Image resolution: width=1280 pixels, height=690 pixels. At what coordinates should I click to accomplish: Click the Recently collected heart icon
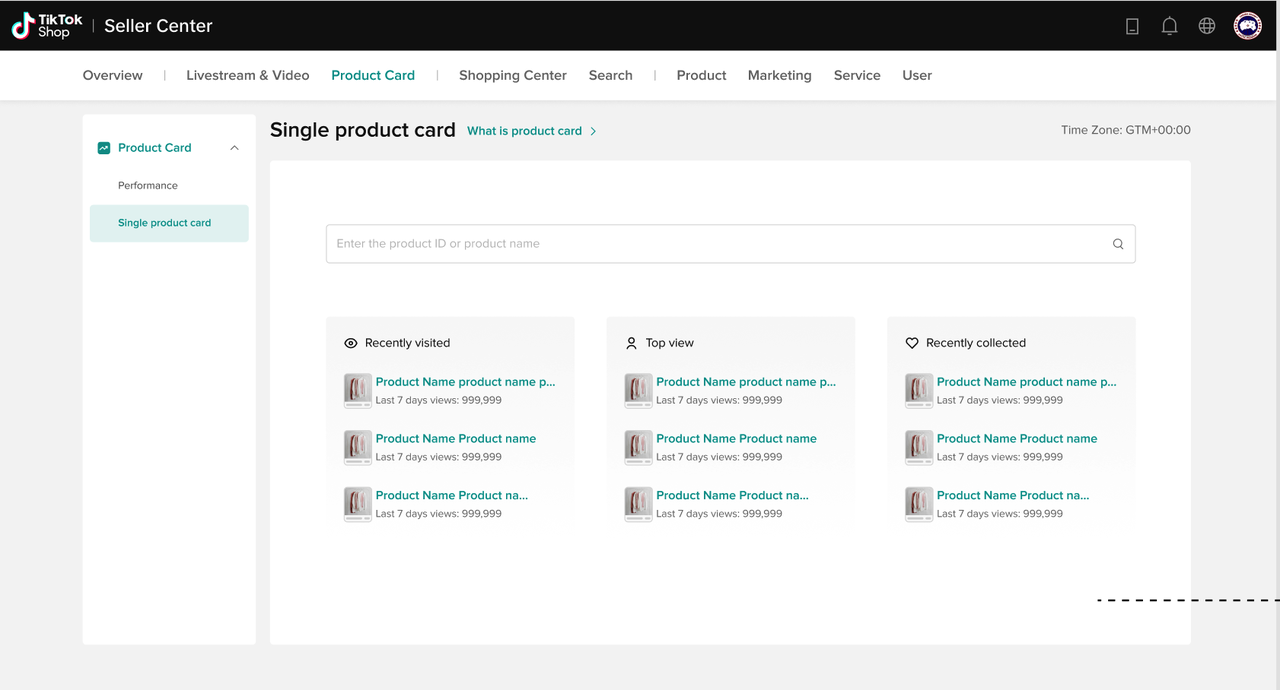pyautogui.click(x=912, y=343)
